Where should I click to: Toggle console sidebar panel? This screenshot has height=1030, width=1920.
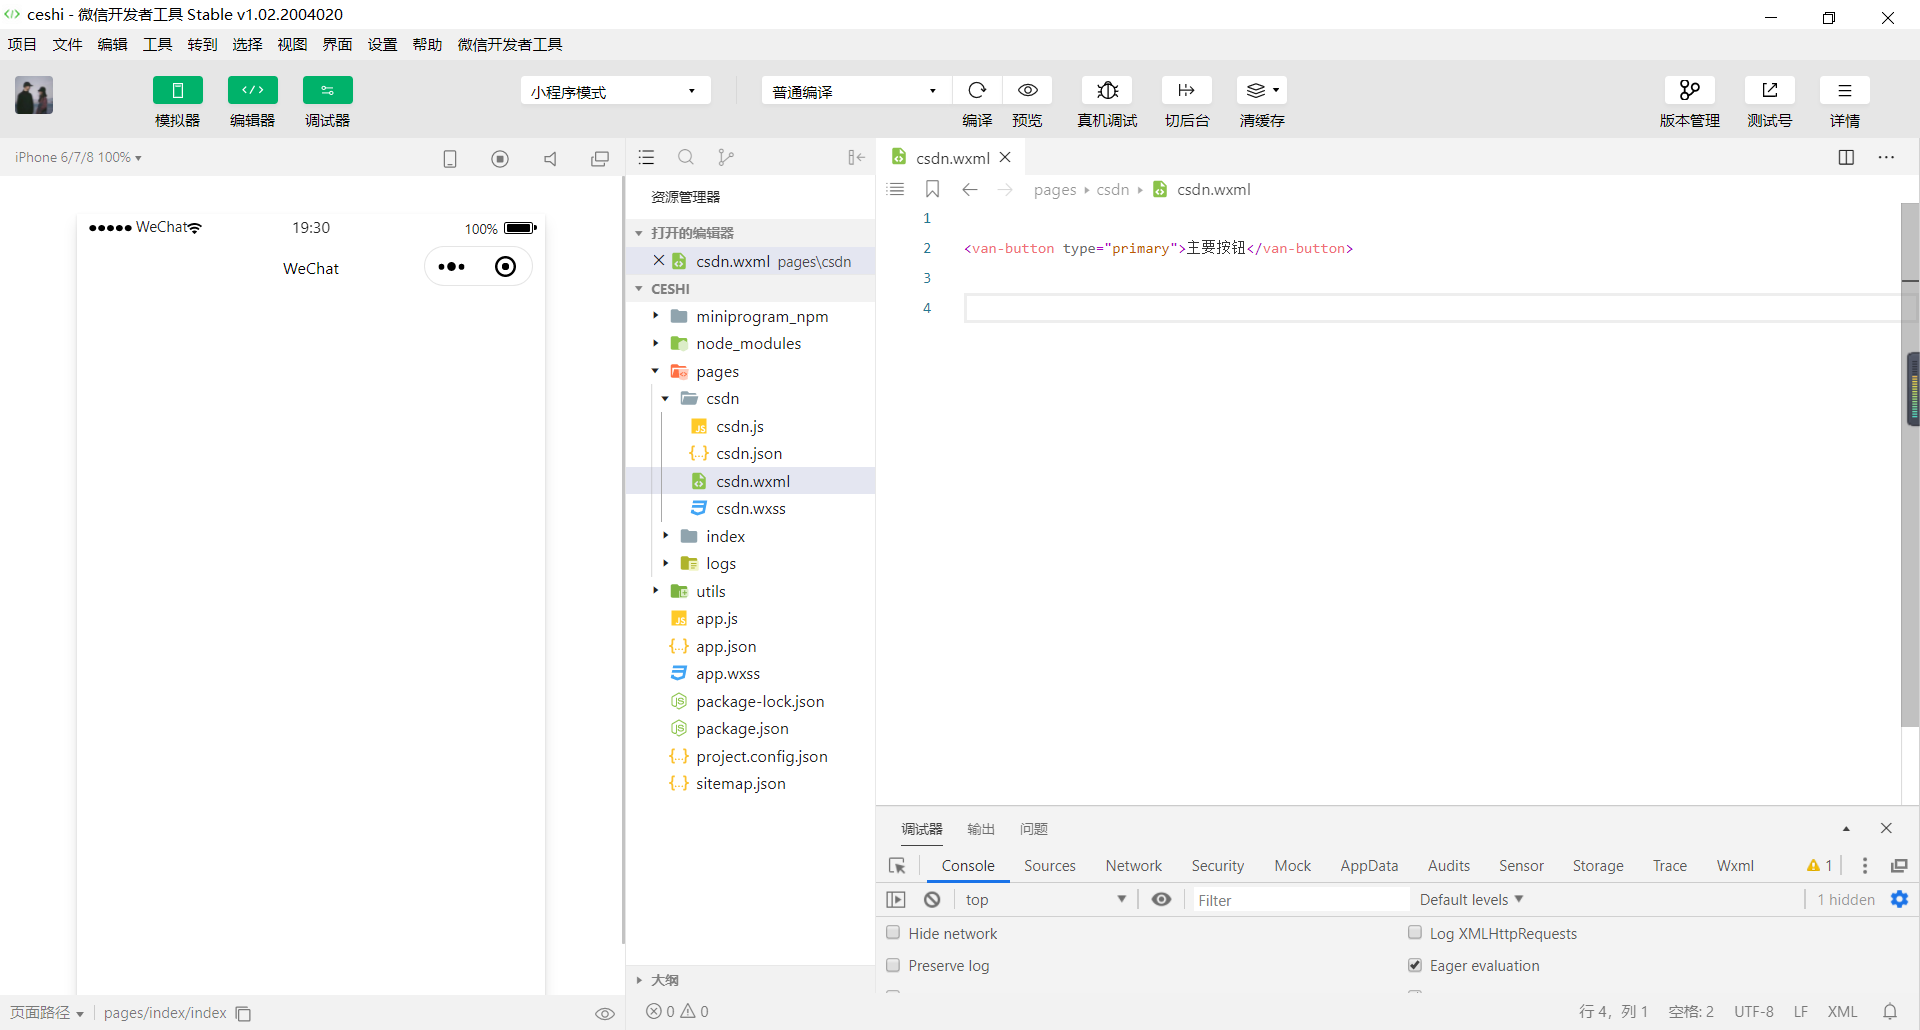pyautogui.click(x=896, y=900)
